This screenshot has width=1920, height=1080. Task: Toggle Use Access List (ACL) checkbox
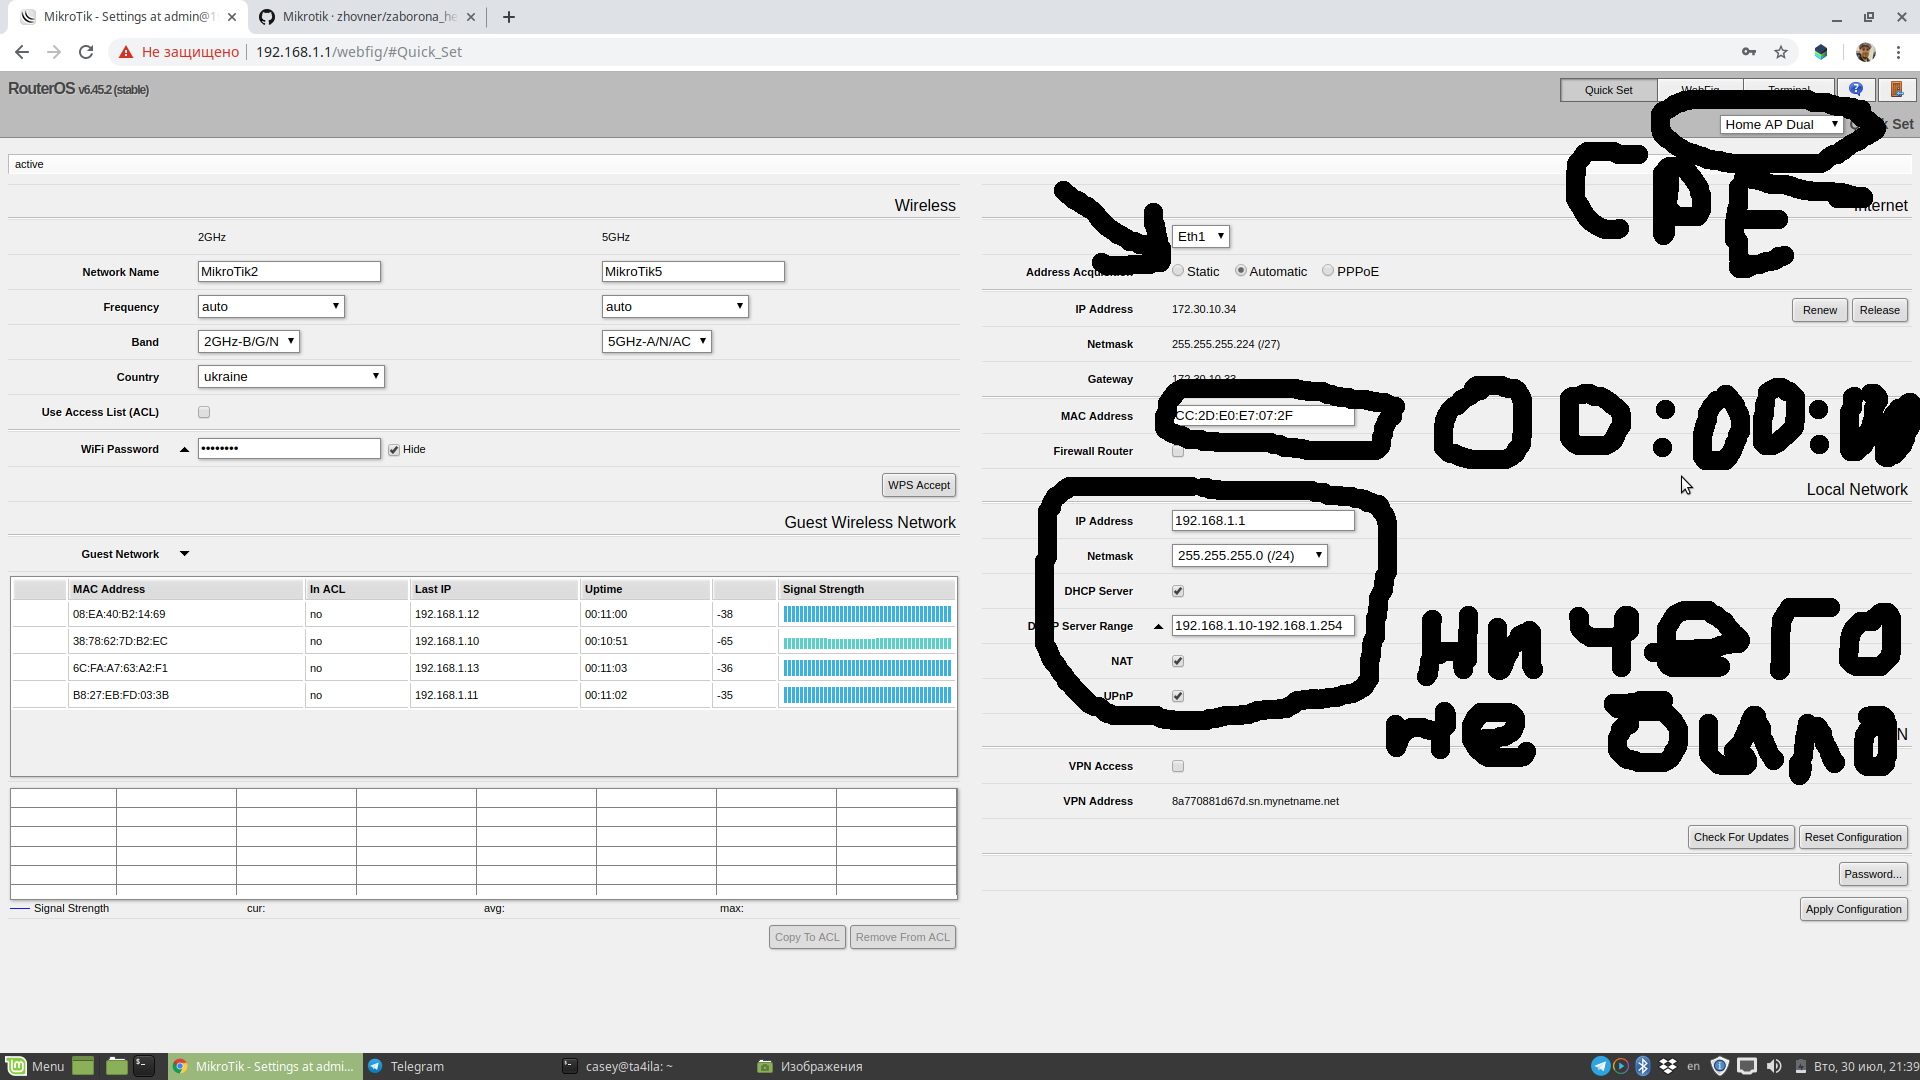204,412
